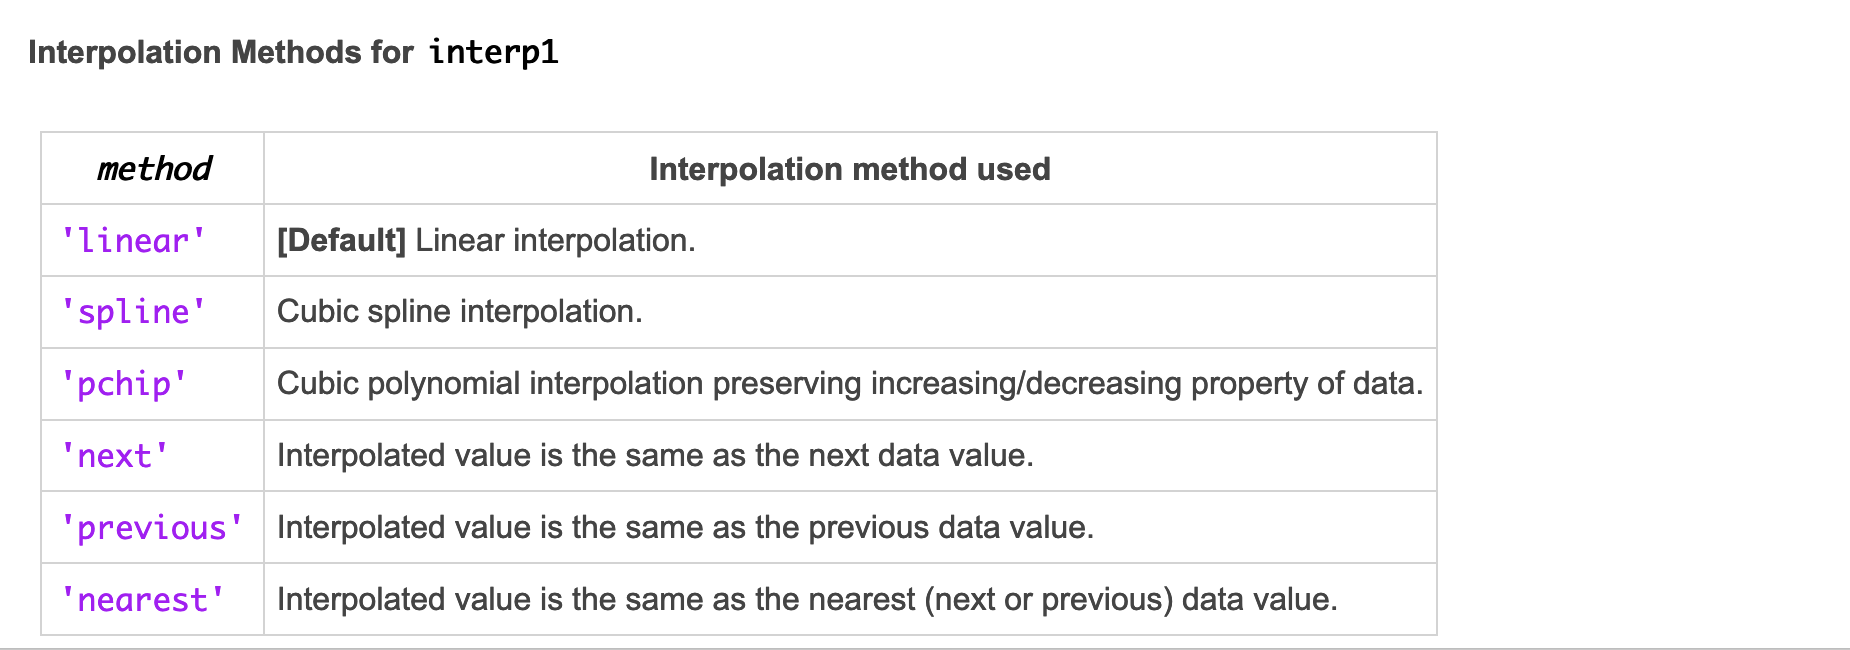Image resolution: width=1850 pixels, height=650 pixels.
Task: Select the 'pchip' method entry
Action: [124, 384]
